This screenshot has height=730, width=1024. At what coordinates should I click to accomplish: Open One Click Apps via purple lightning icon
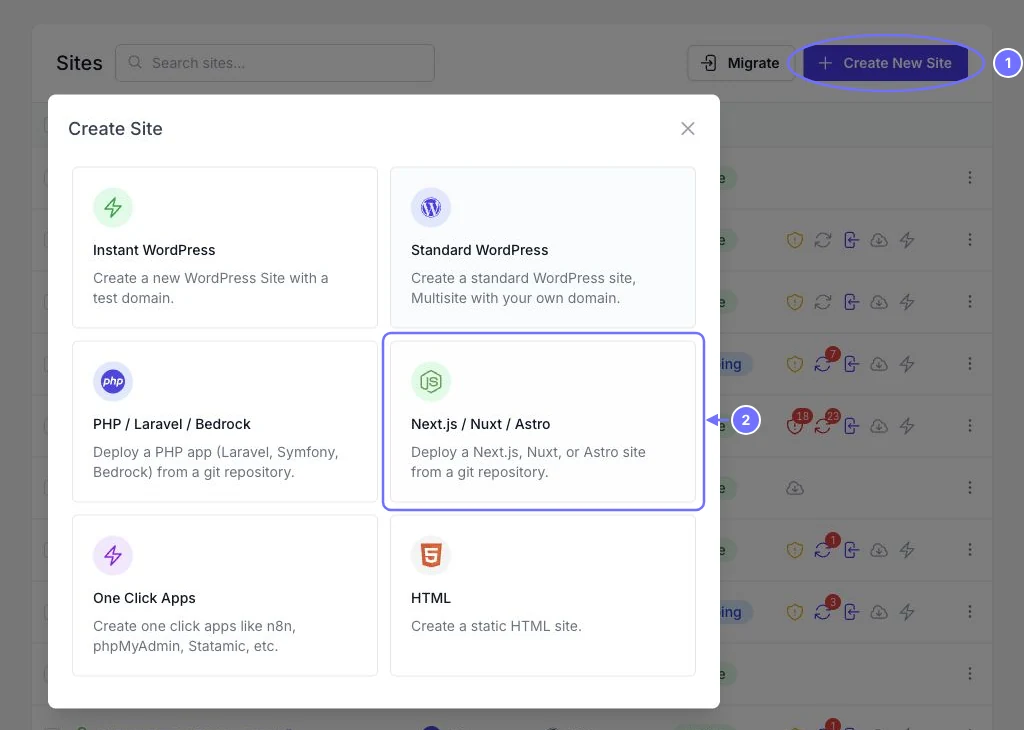coord(113,556)
